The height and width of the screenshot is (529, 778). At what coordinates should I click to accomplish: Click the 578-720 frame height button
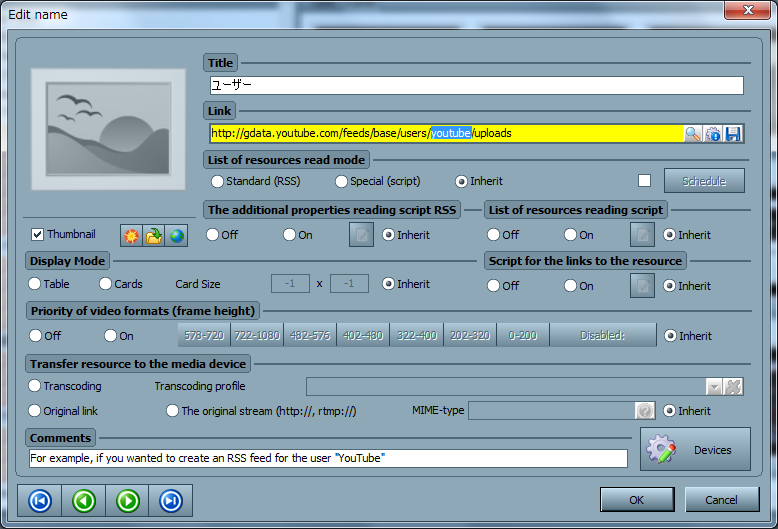[x=204, y=335]
